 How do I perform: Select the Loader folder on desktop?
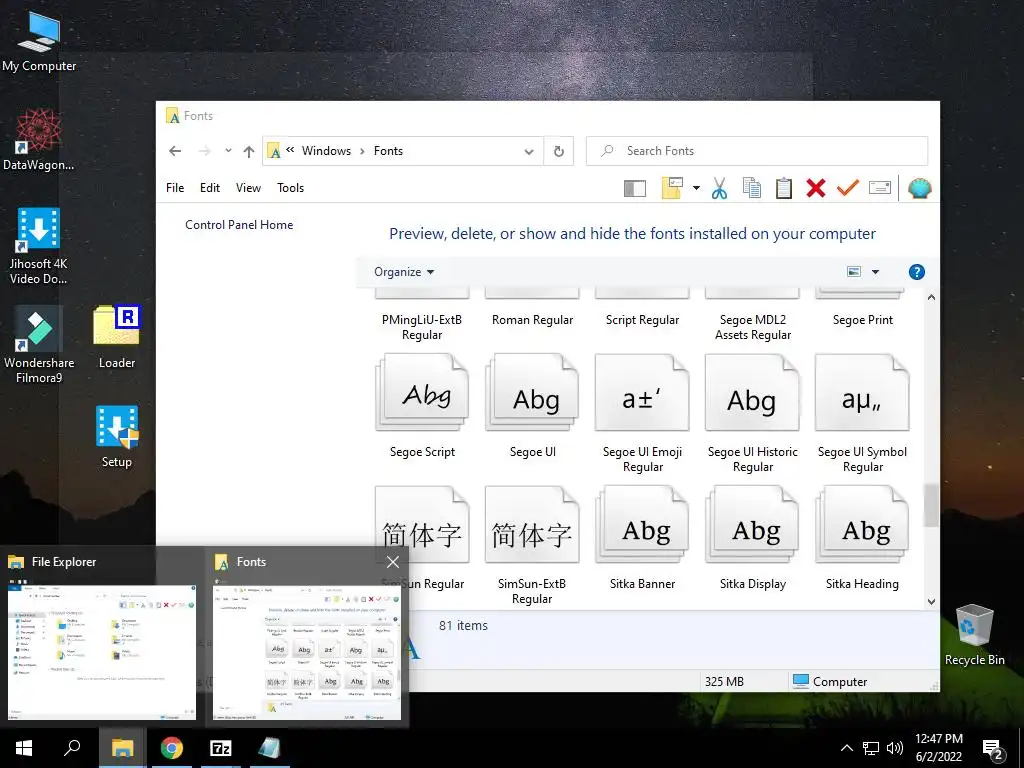pos(117,337)
